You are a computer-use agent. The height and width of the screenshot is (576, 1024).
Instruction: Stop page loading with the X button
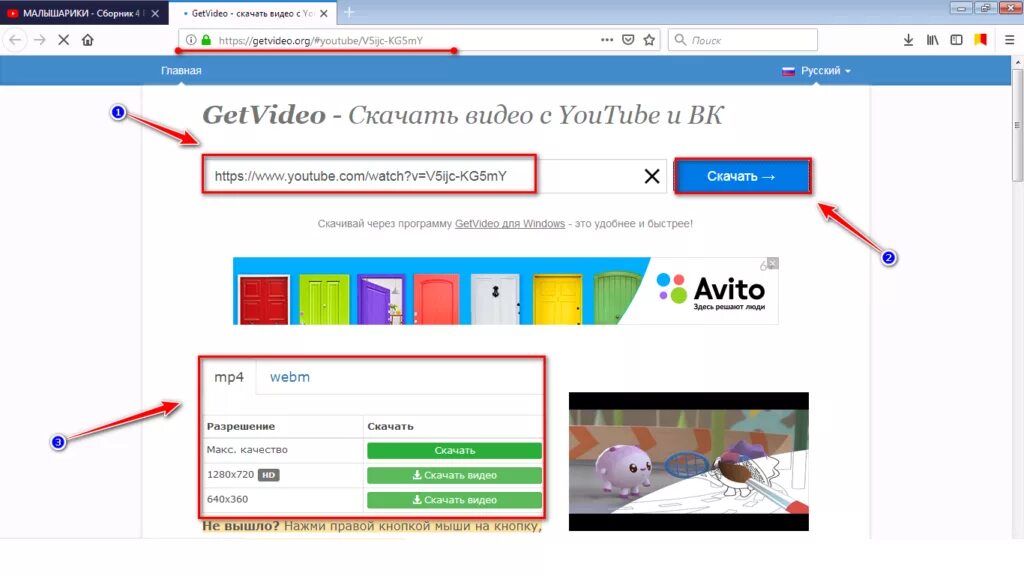(63, 40)
